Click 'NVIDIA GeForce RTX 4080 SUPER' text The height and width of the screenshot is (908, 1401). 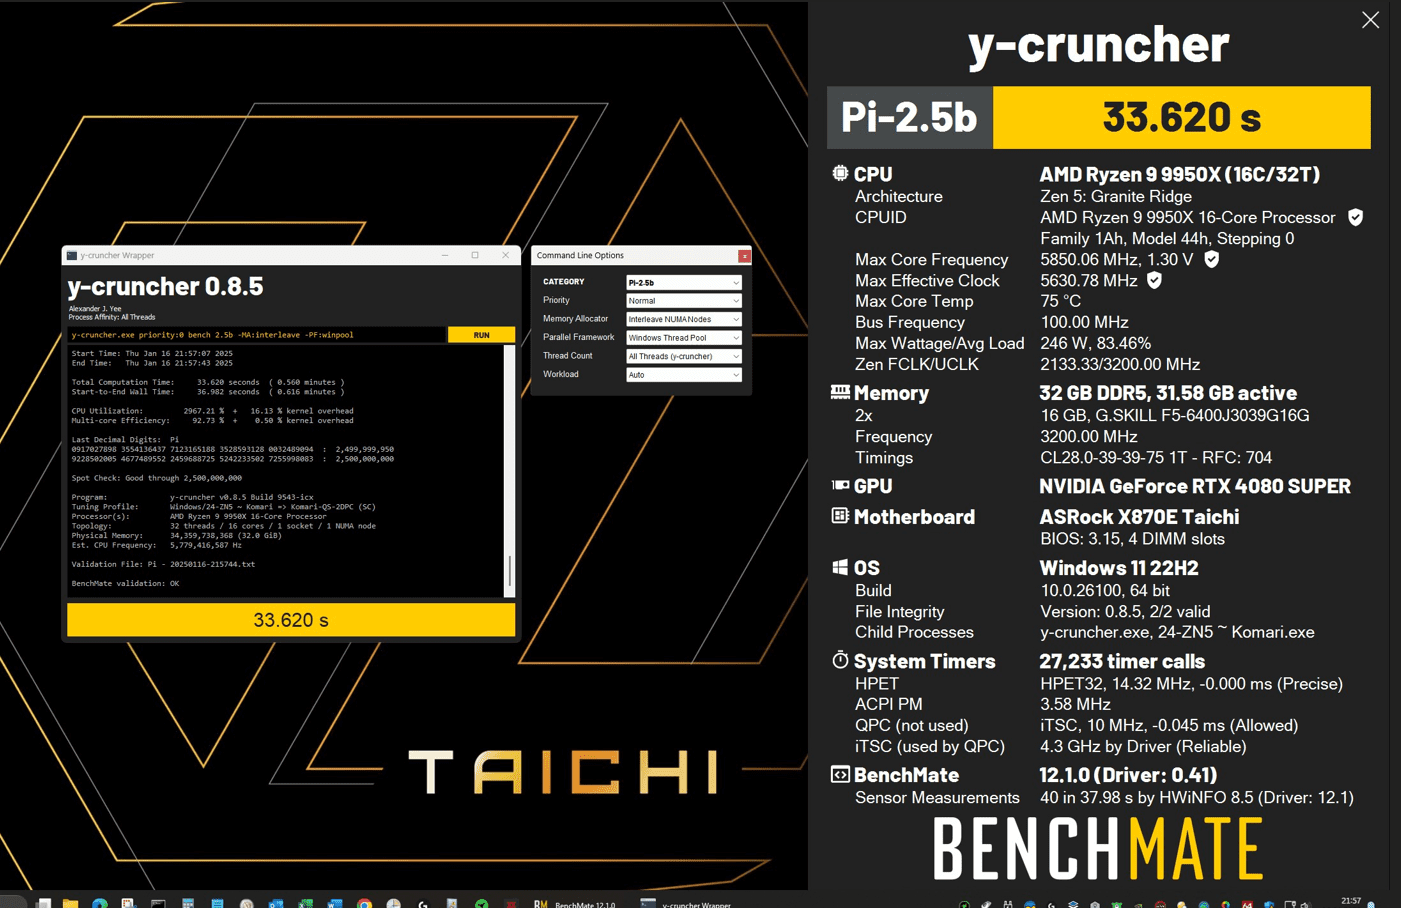click(1195, 486)
